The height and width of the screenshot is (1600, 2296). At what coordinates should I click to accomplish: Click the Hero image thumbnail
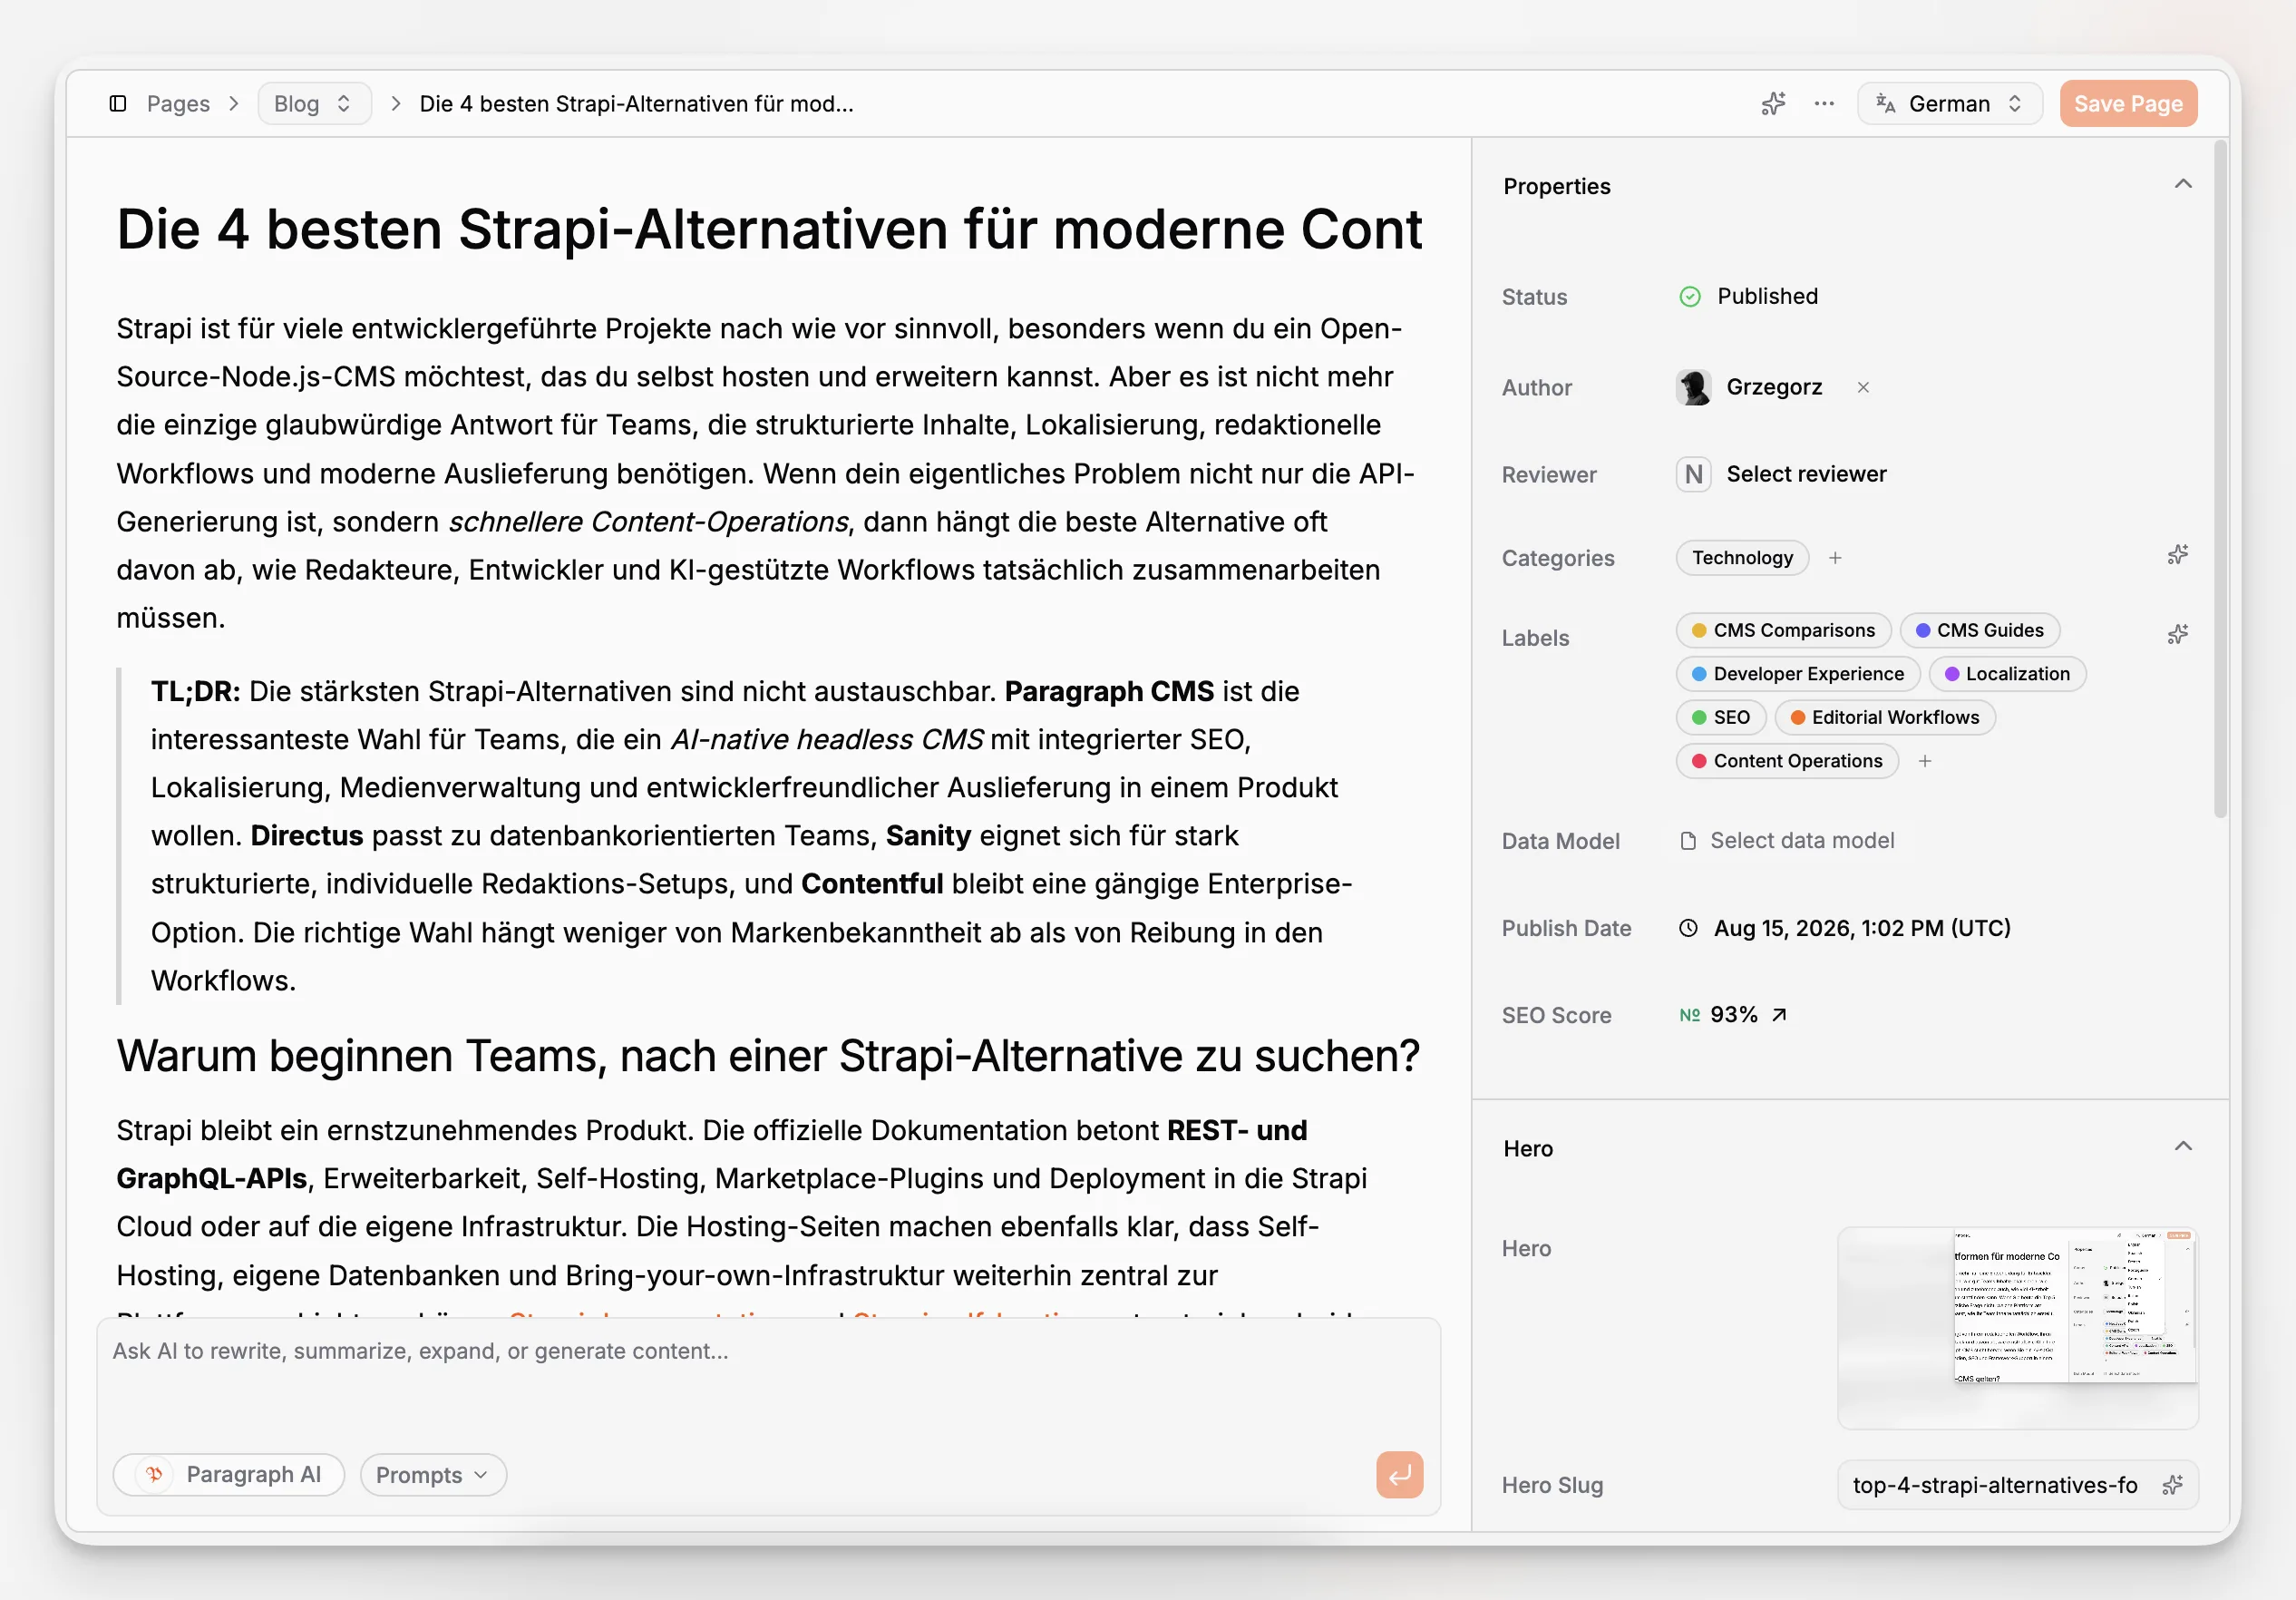[x=2017, y=1328]
